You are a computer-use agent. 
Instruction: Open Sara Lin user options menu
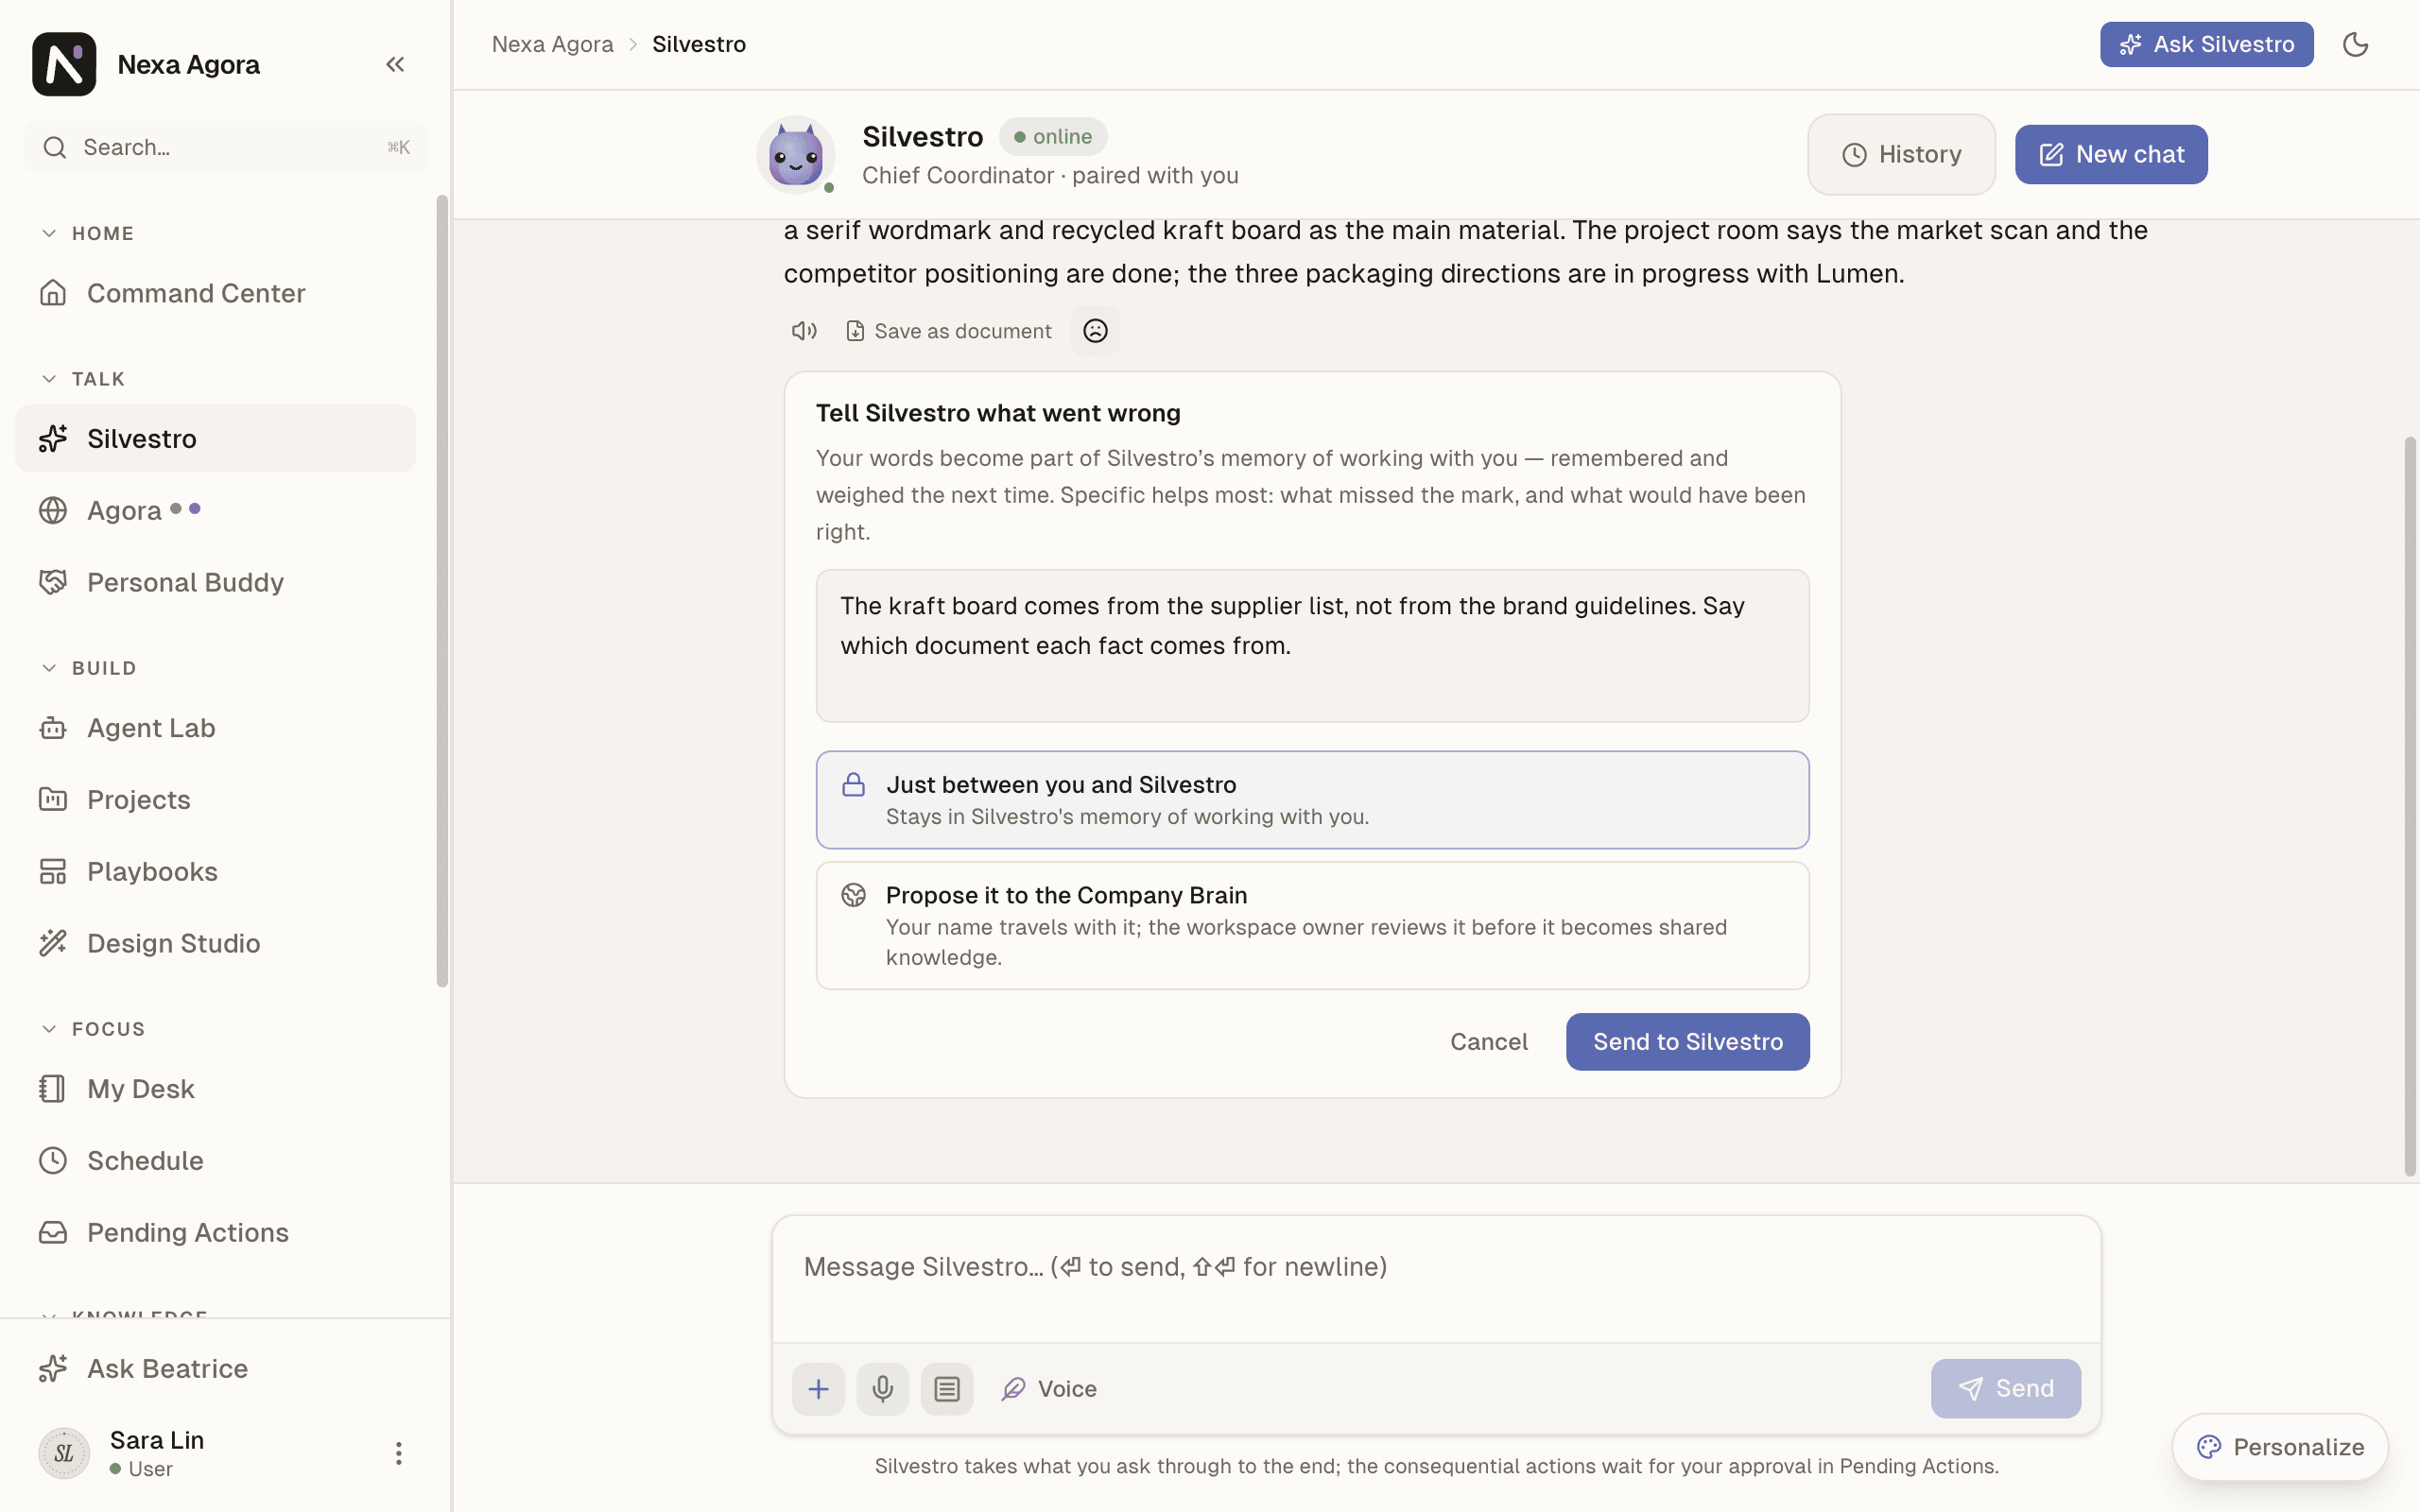click(398, 1453)
